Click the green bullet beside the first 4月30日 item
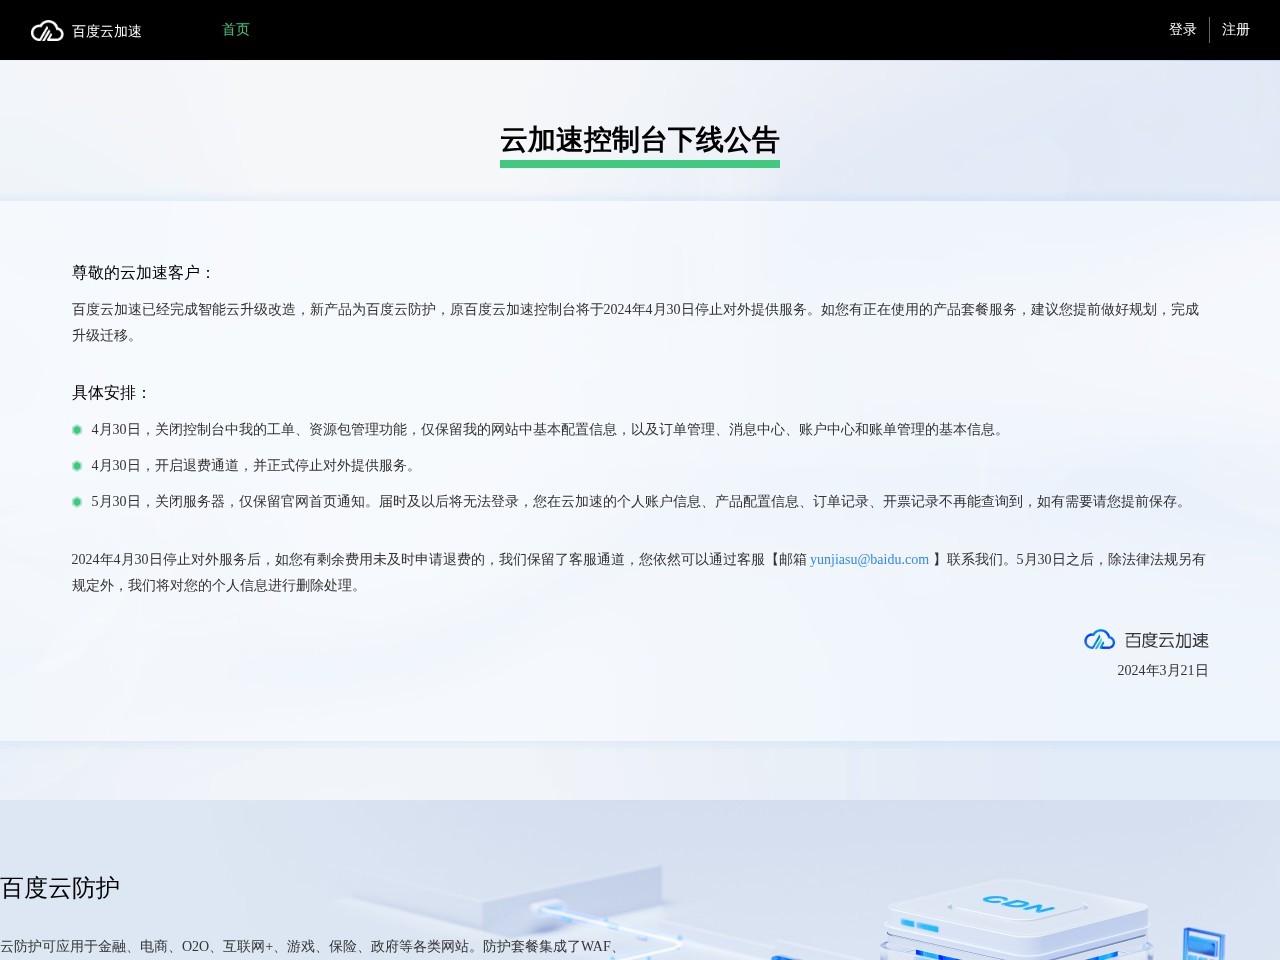 pos(77,429)
